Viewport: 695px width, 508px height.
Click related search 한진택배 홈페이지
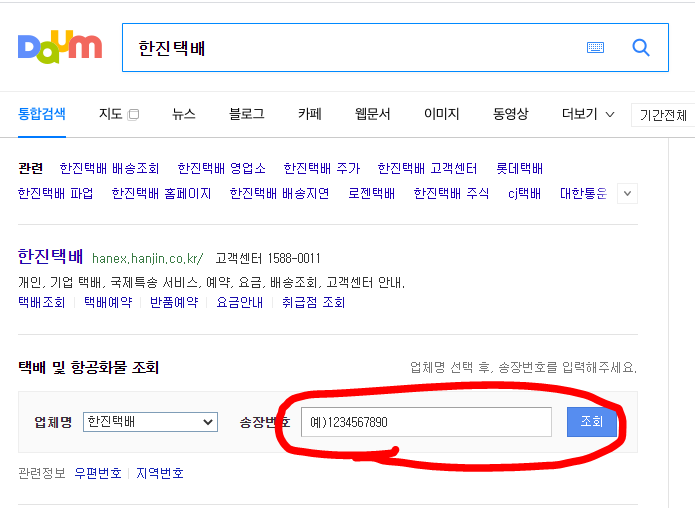click(161, 193)
